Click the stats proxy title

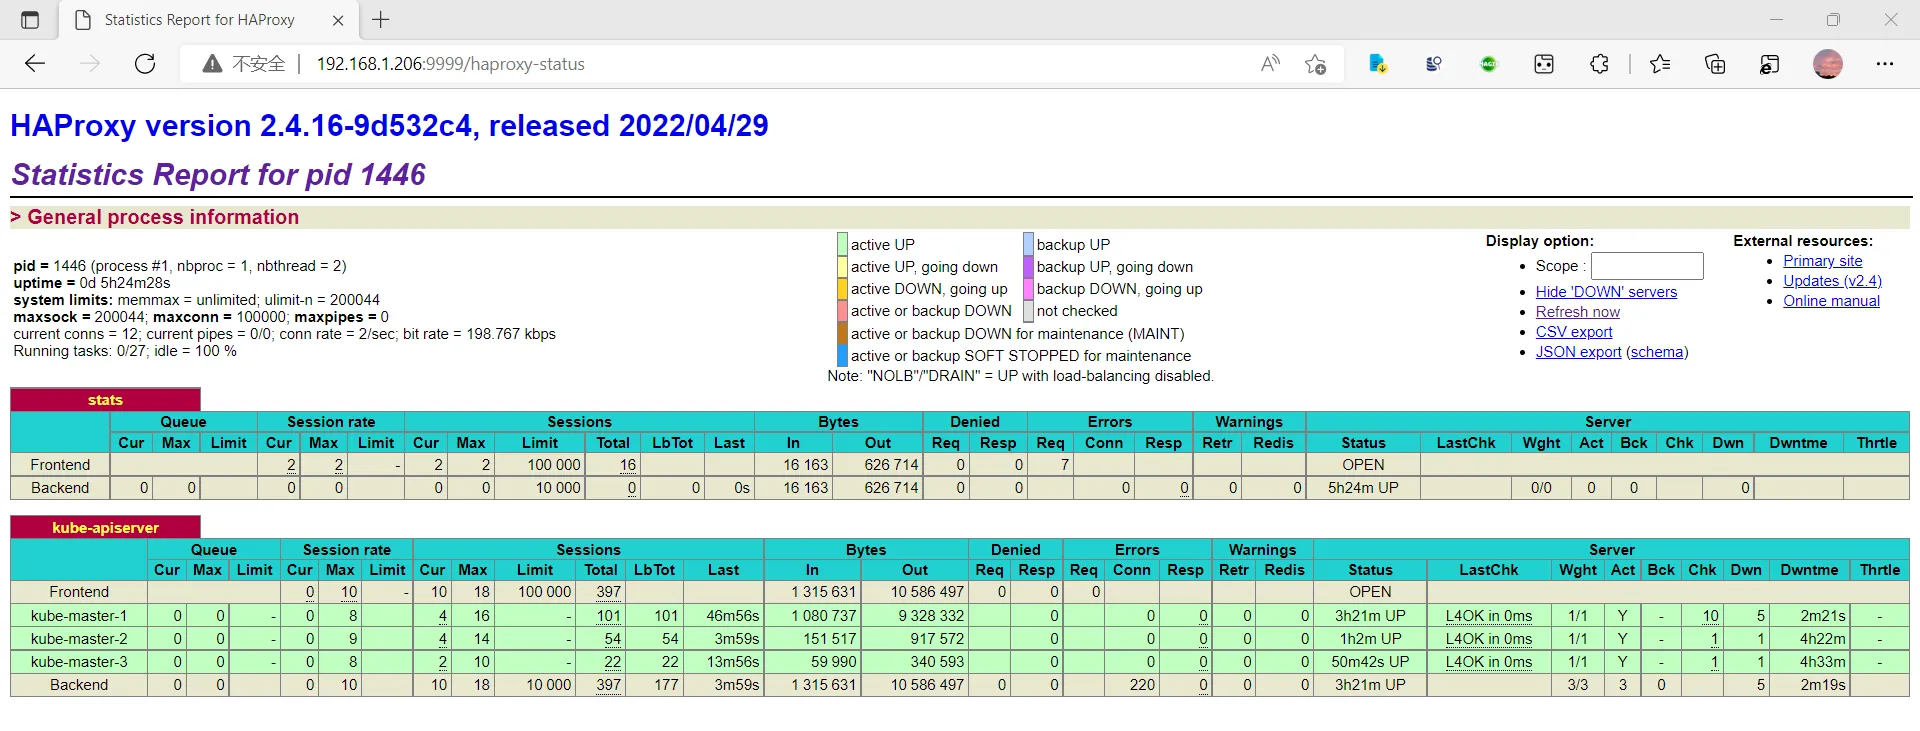[x=105, y=400]
